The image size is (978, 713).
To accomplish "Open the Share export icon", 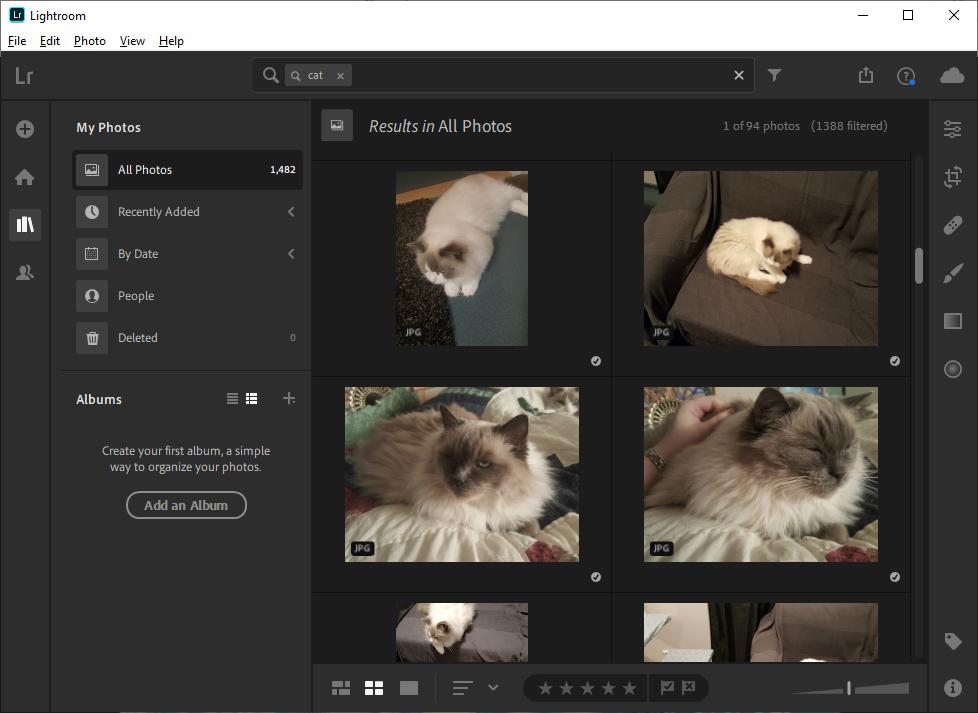I will 866,75.
